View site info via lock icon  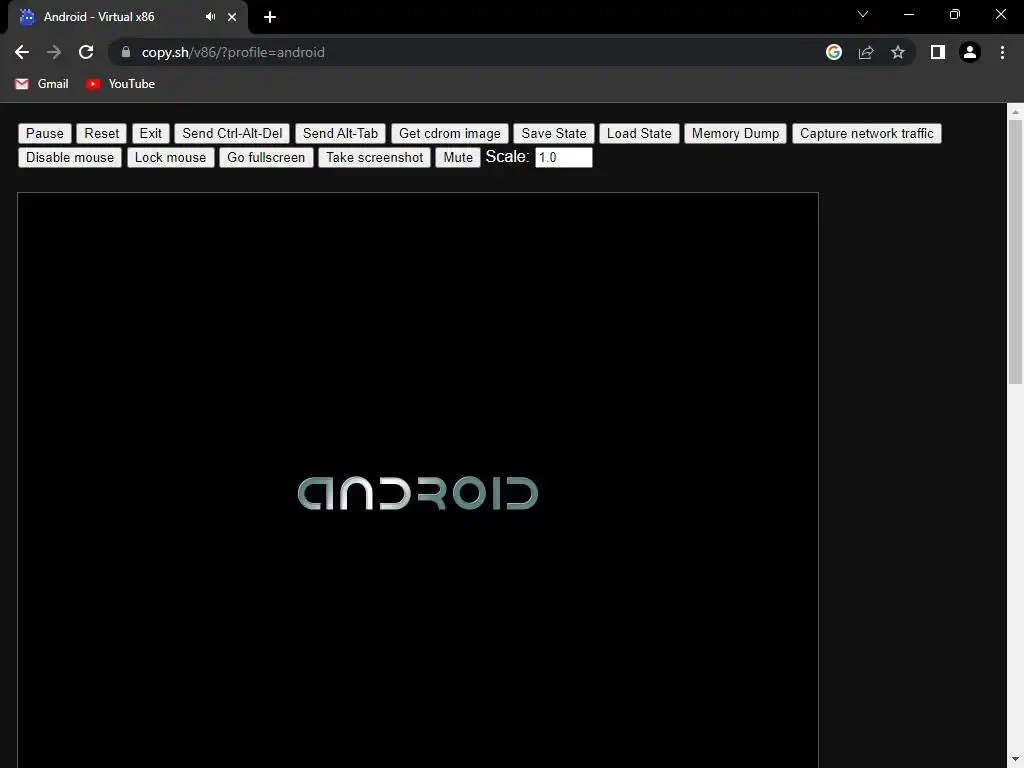[x=126, y=52]
